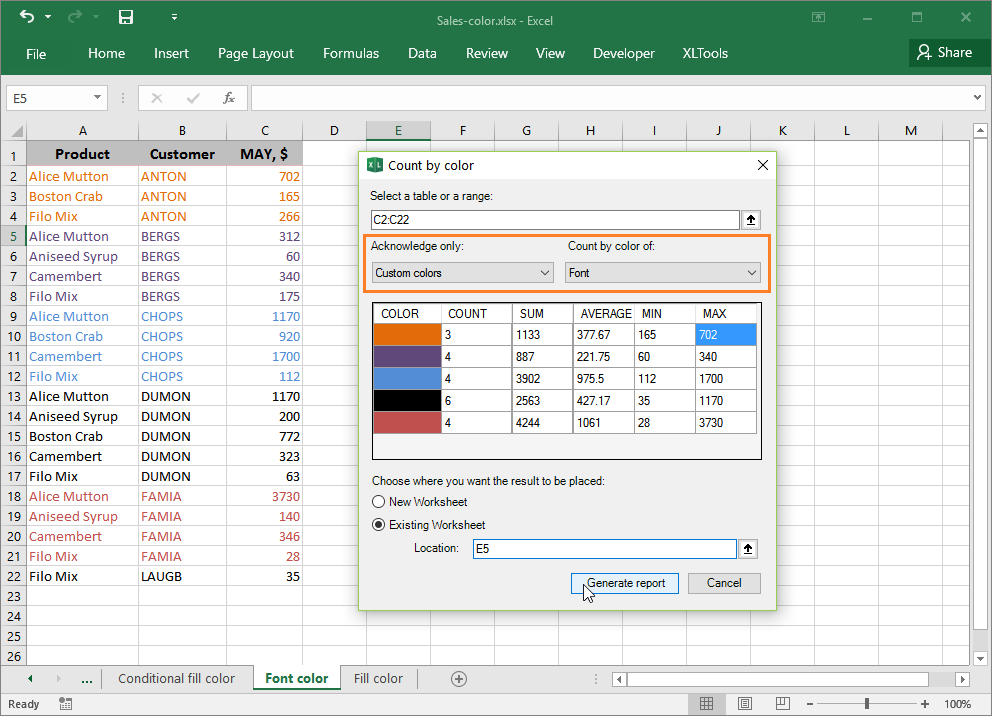
Task: Start macro recording from the status bar icon
Action: [65, 703]
